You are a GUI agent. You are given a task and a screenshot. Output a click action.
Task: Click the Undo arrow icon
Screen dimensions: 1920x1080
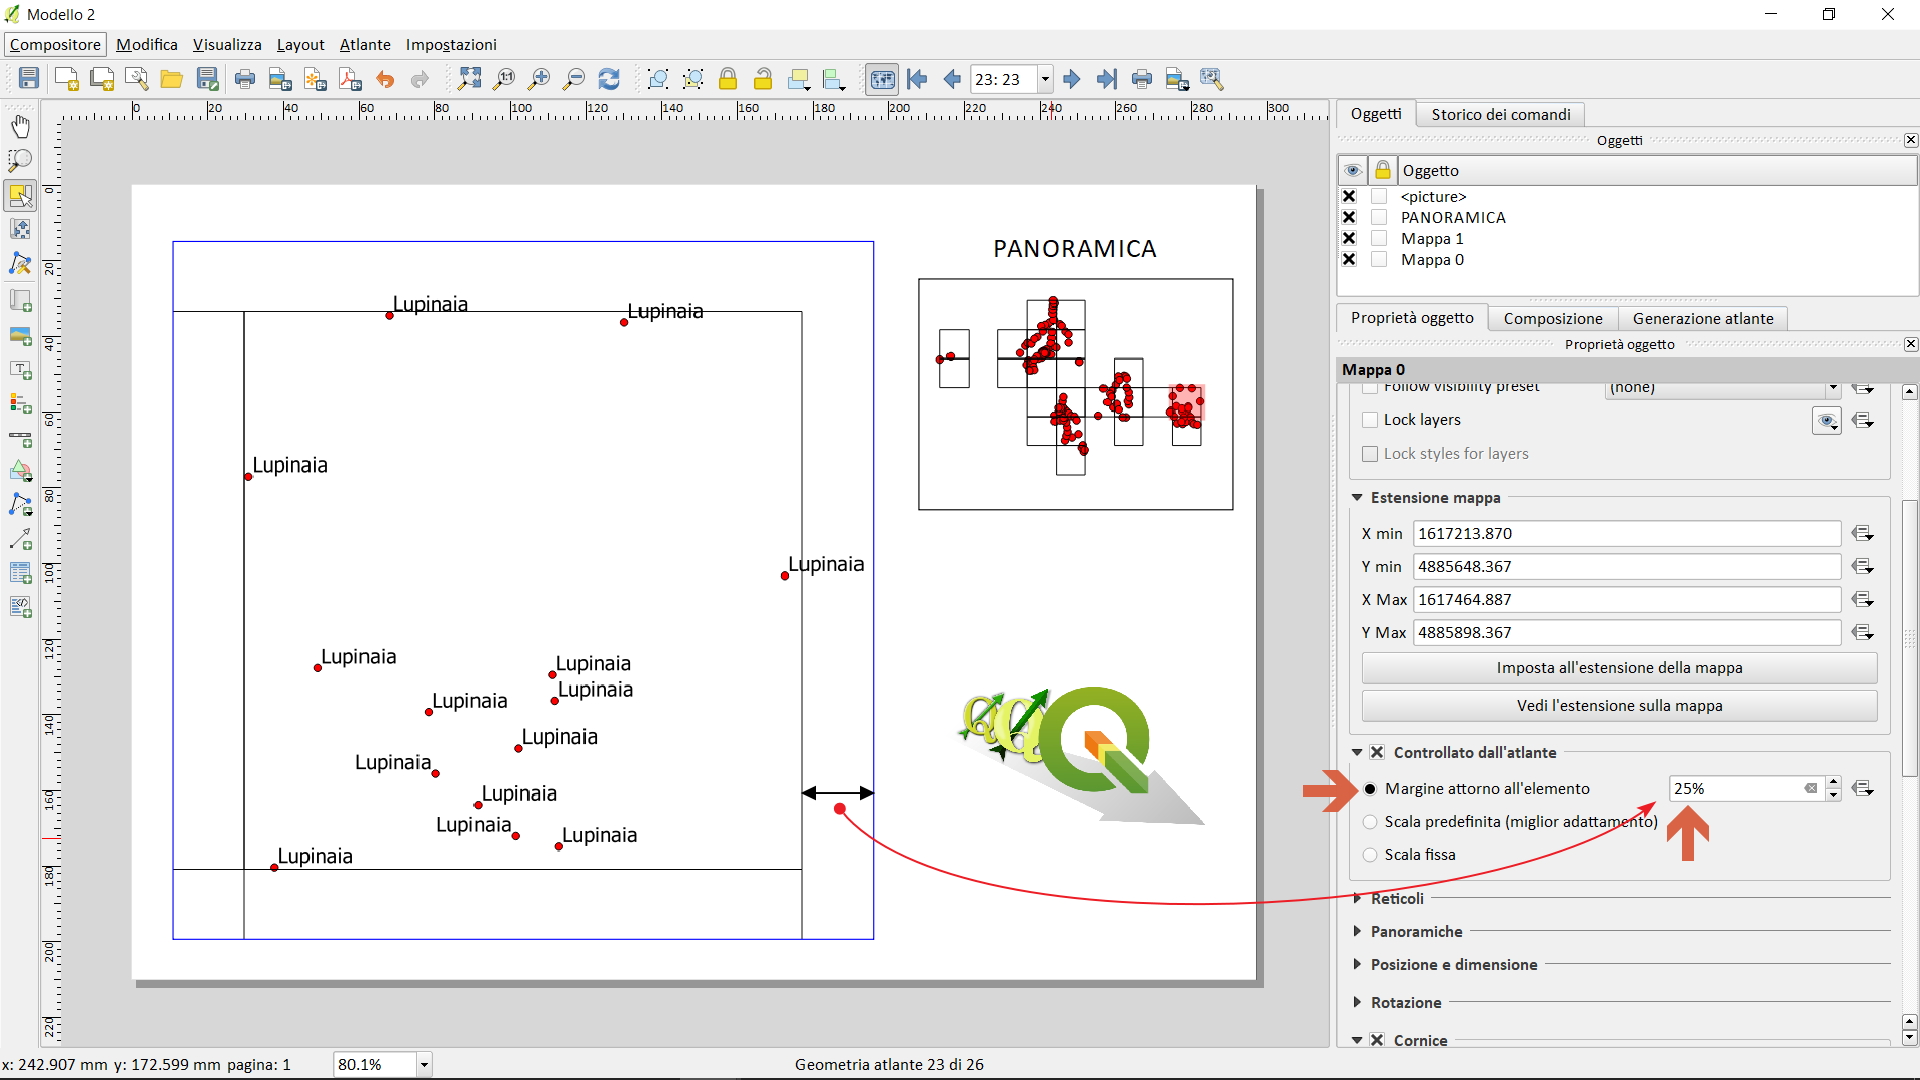point(385,79)
